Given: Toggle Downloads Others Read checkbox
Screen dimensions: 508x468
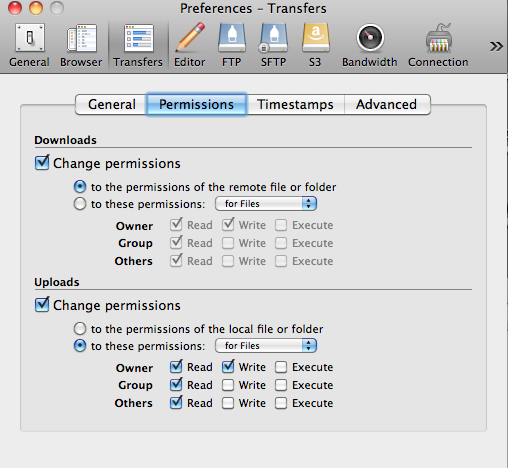Looking at the screenshot, I should coord(176,261).
